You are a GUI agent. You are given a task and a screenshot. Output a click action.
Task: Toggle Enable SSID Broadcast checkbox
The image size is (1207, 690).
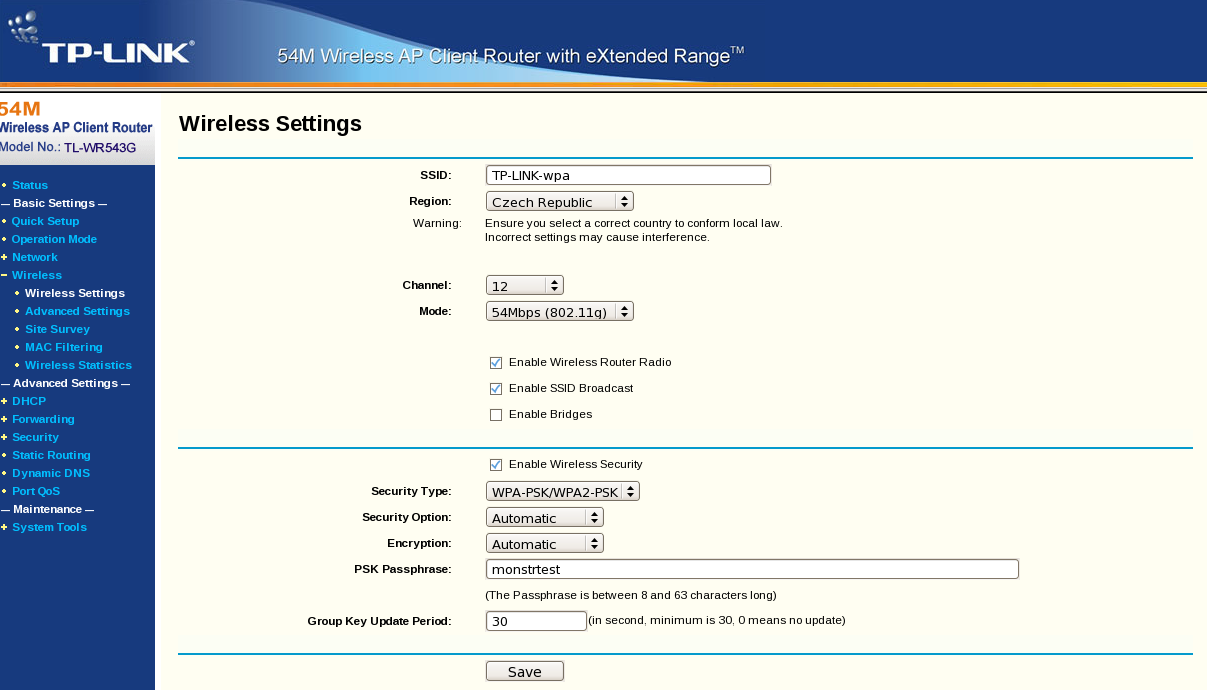pyautogui.click(x=496, y=389)
